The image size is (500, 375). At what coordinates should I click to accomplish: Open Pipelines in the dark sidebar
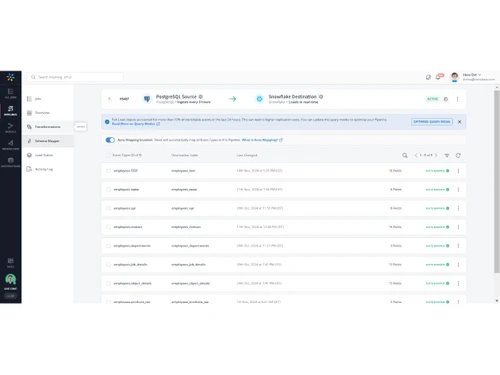[x=11, y=110]
